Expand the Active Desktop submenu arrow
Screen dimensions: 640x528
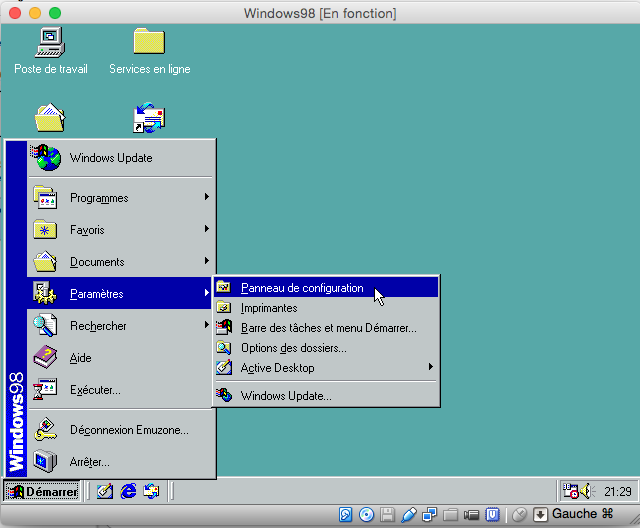(x=431, y=366)
